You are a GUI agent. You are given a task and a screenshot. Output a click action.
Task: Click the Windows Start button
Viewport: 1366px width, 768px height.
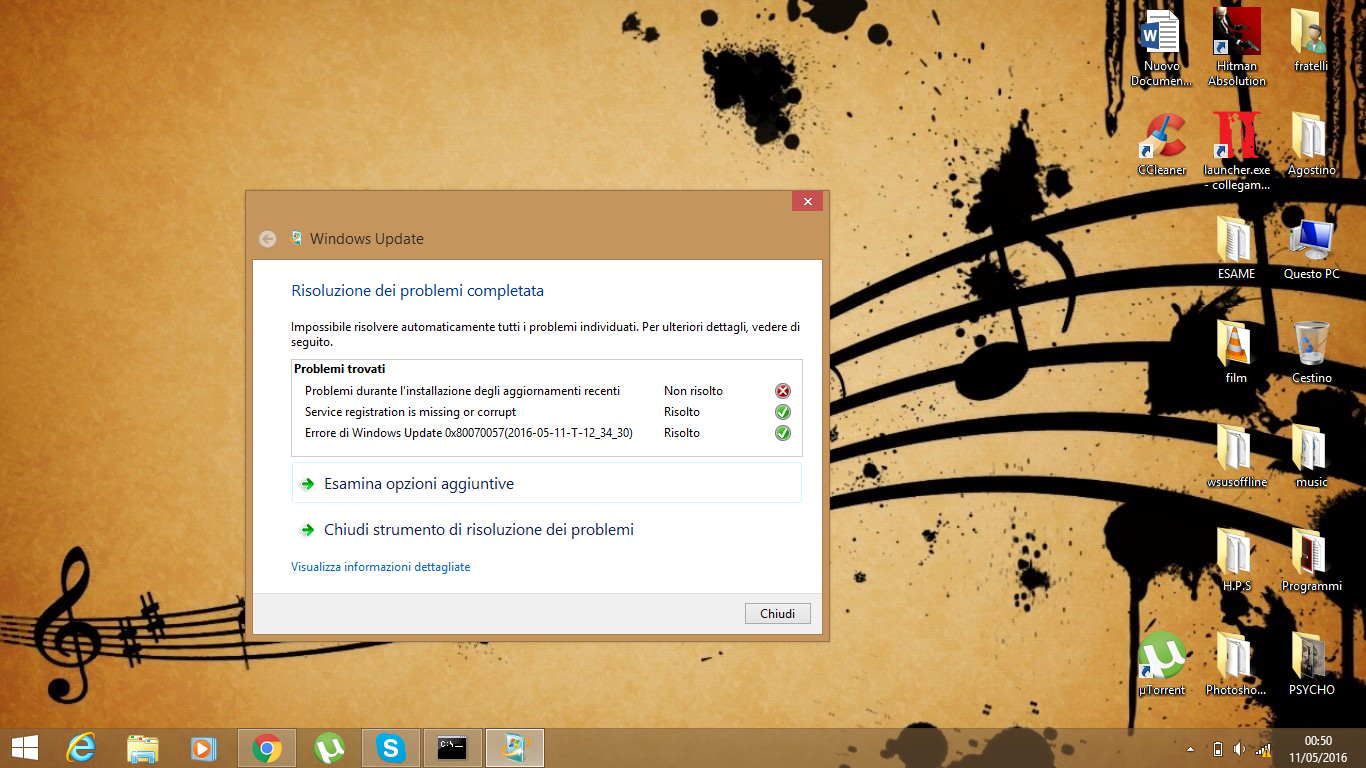pos(25,747)
